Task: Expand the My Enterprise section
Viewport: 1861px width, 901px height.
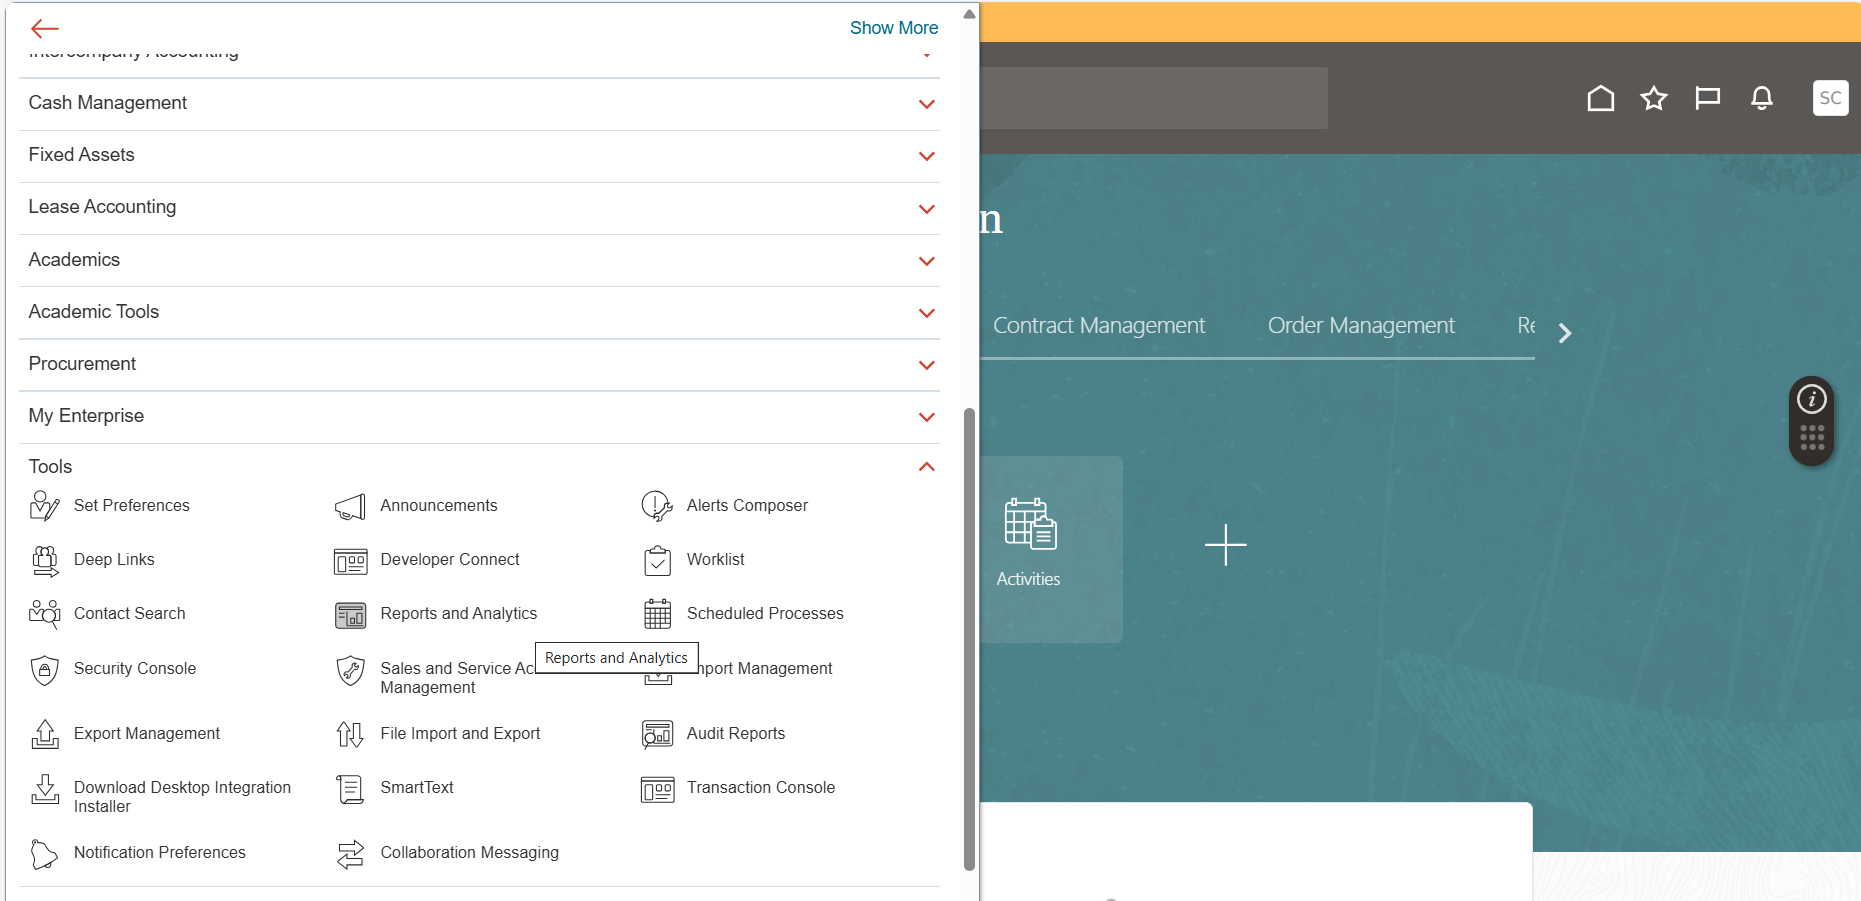Action: point(927,417)
